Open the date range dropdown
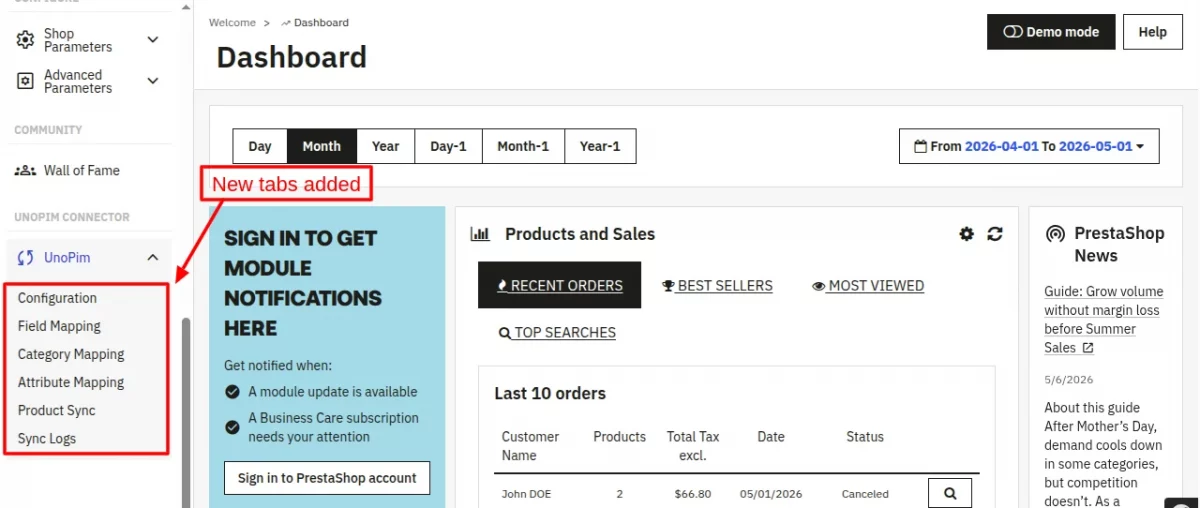1200x508 pixels. point(1029,146)
